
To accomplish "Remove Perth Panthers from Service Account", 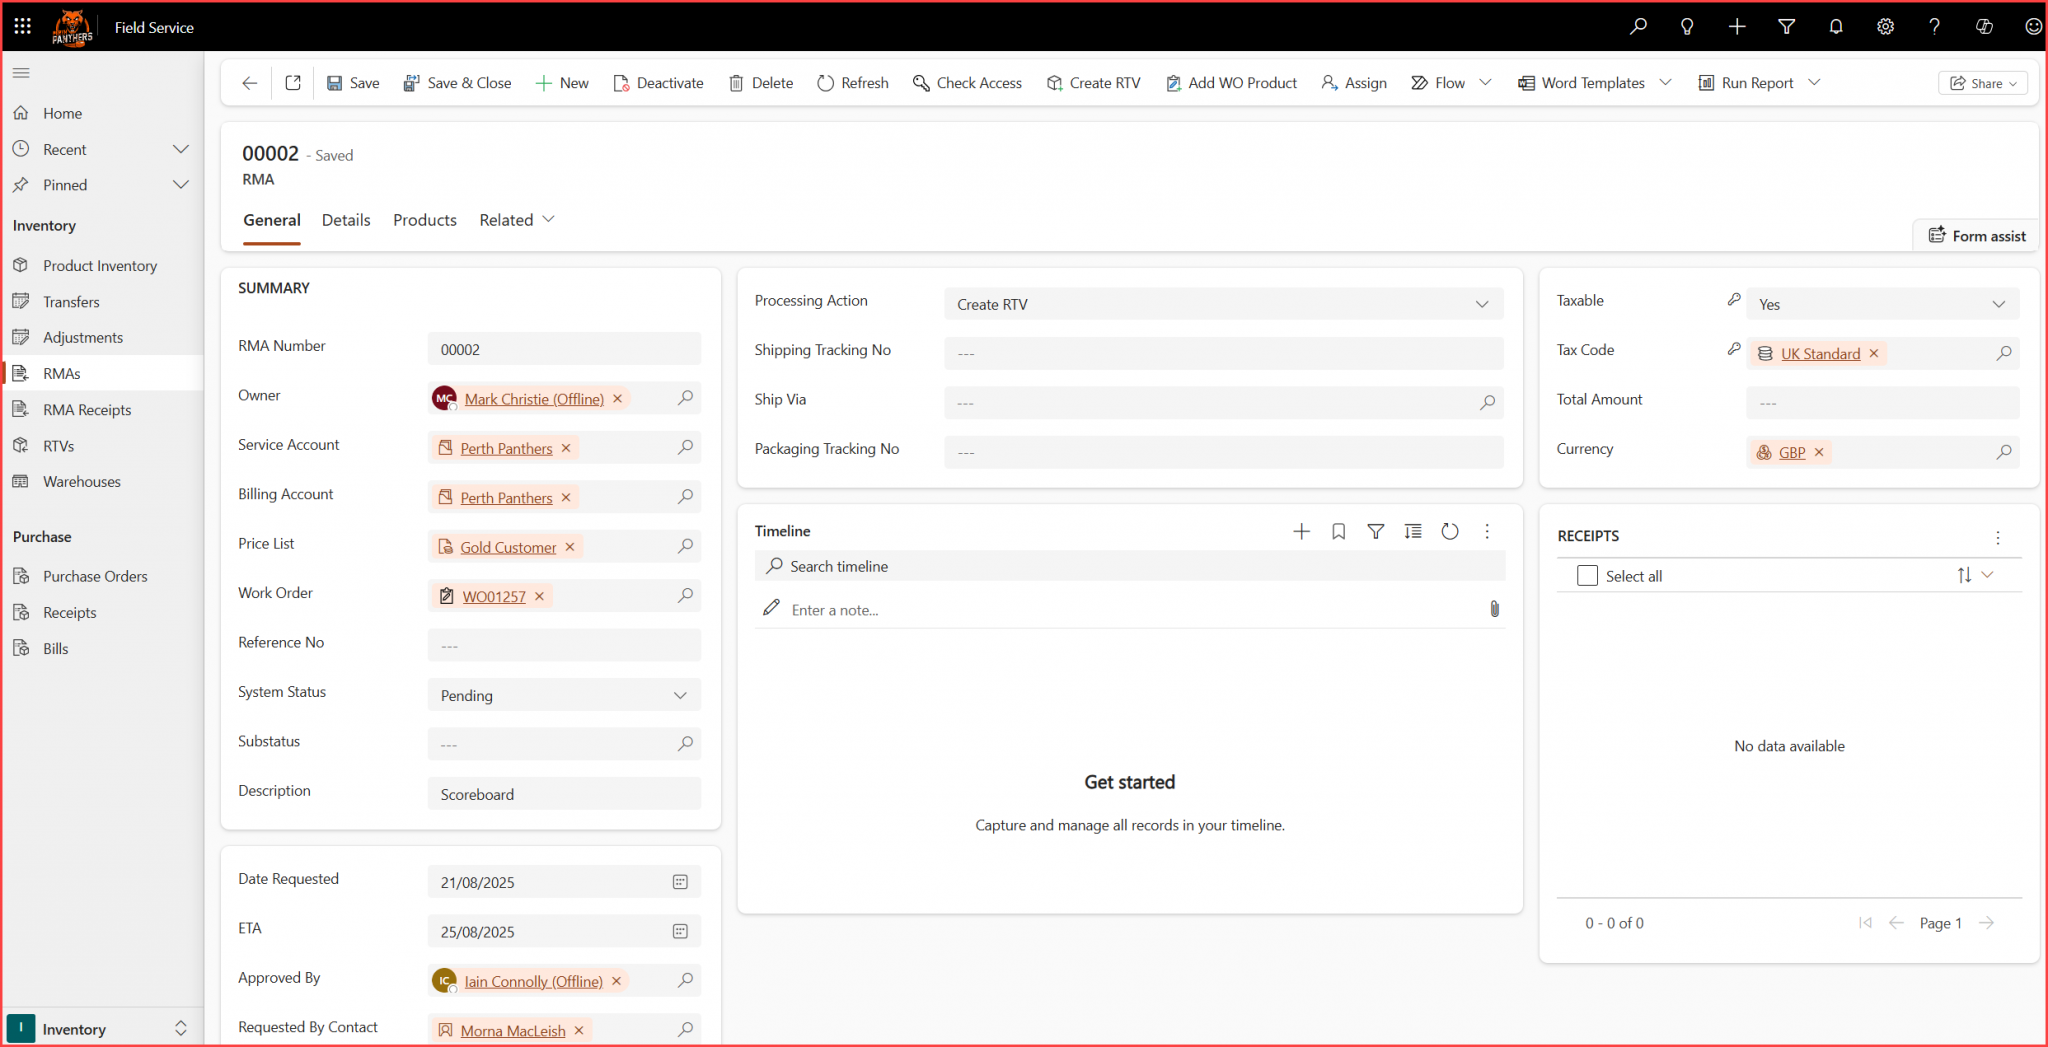I will pyautogui.click(x=566, y=448).
